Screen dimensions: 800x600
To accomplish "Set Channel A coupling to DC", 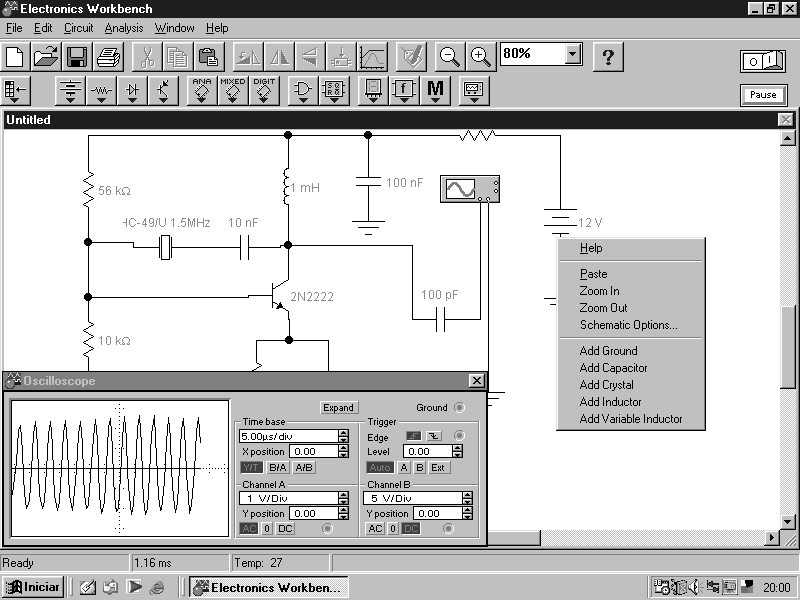I will pos(284,529).
